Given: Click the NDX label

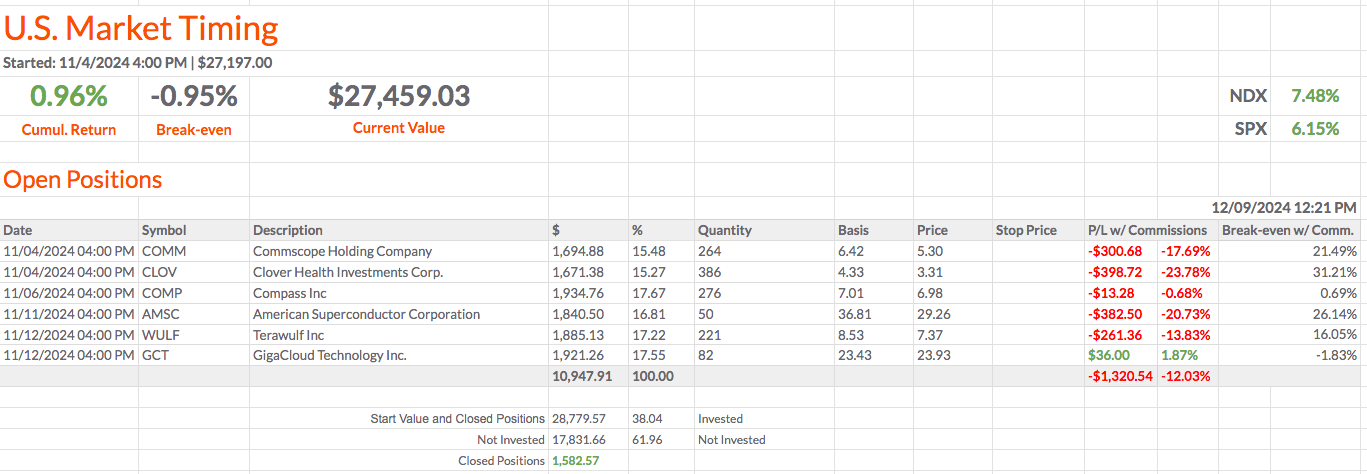Looking at the screenshot, I should 1248,96.
